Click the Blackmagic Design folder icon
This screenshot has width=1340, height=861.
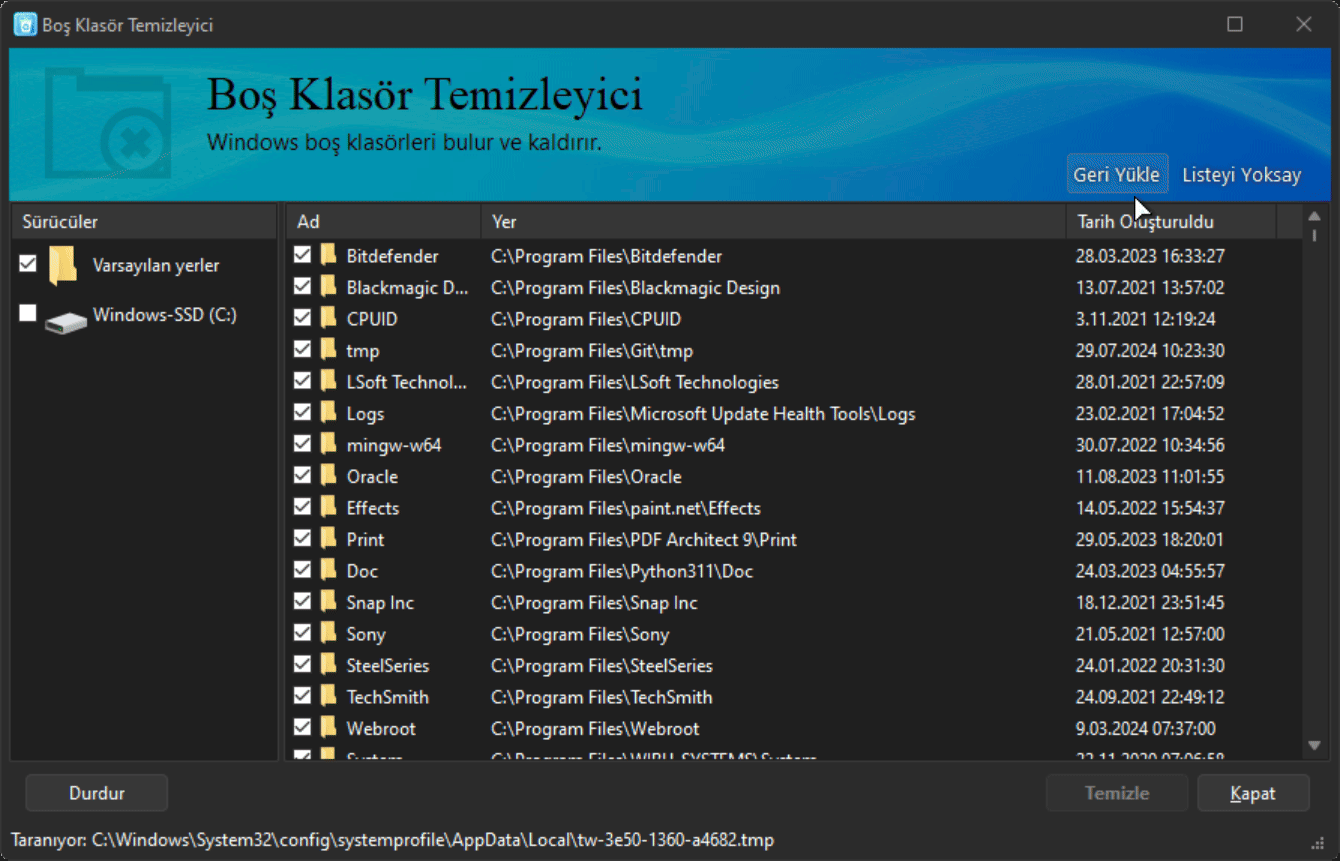point(329,287)
